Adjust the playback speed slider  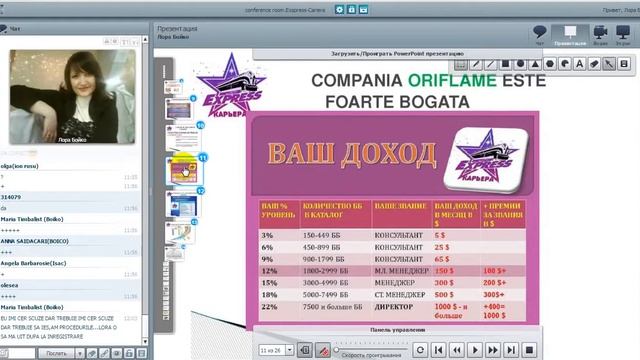coord(371,349)
